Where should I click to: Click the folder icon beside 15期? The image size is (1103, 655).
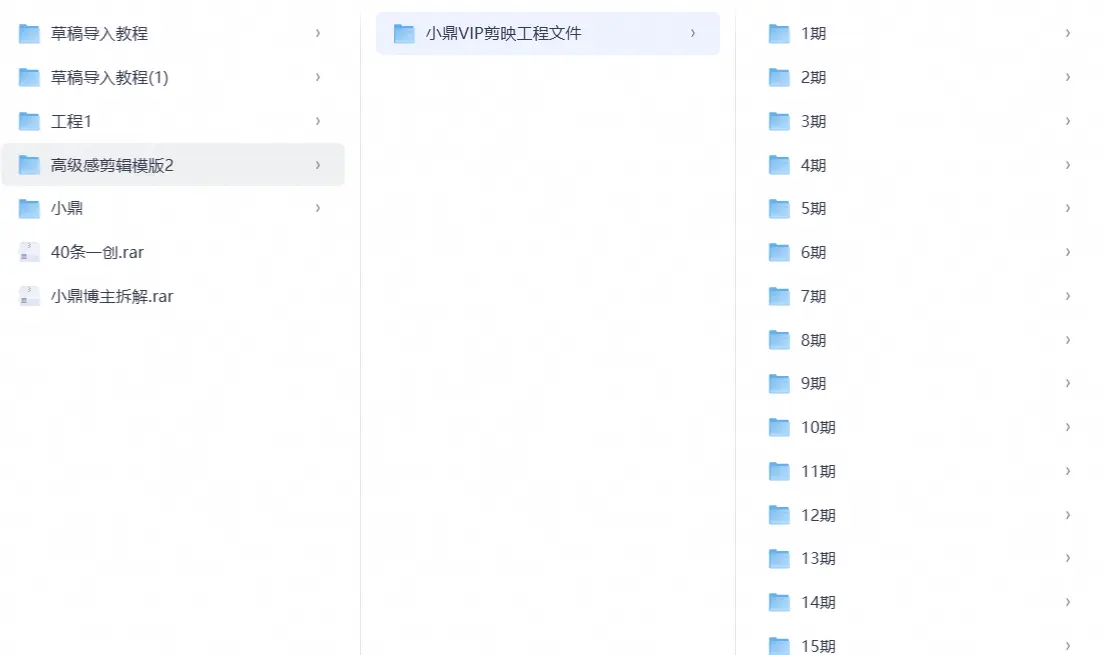[x=779, y=646]
